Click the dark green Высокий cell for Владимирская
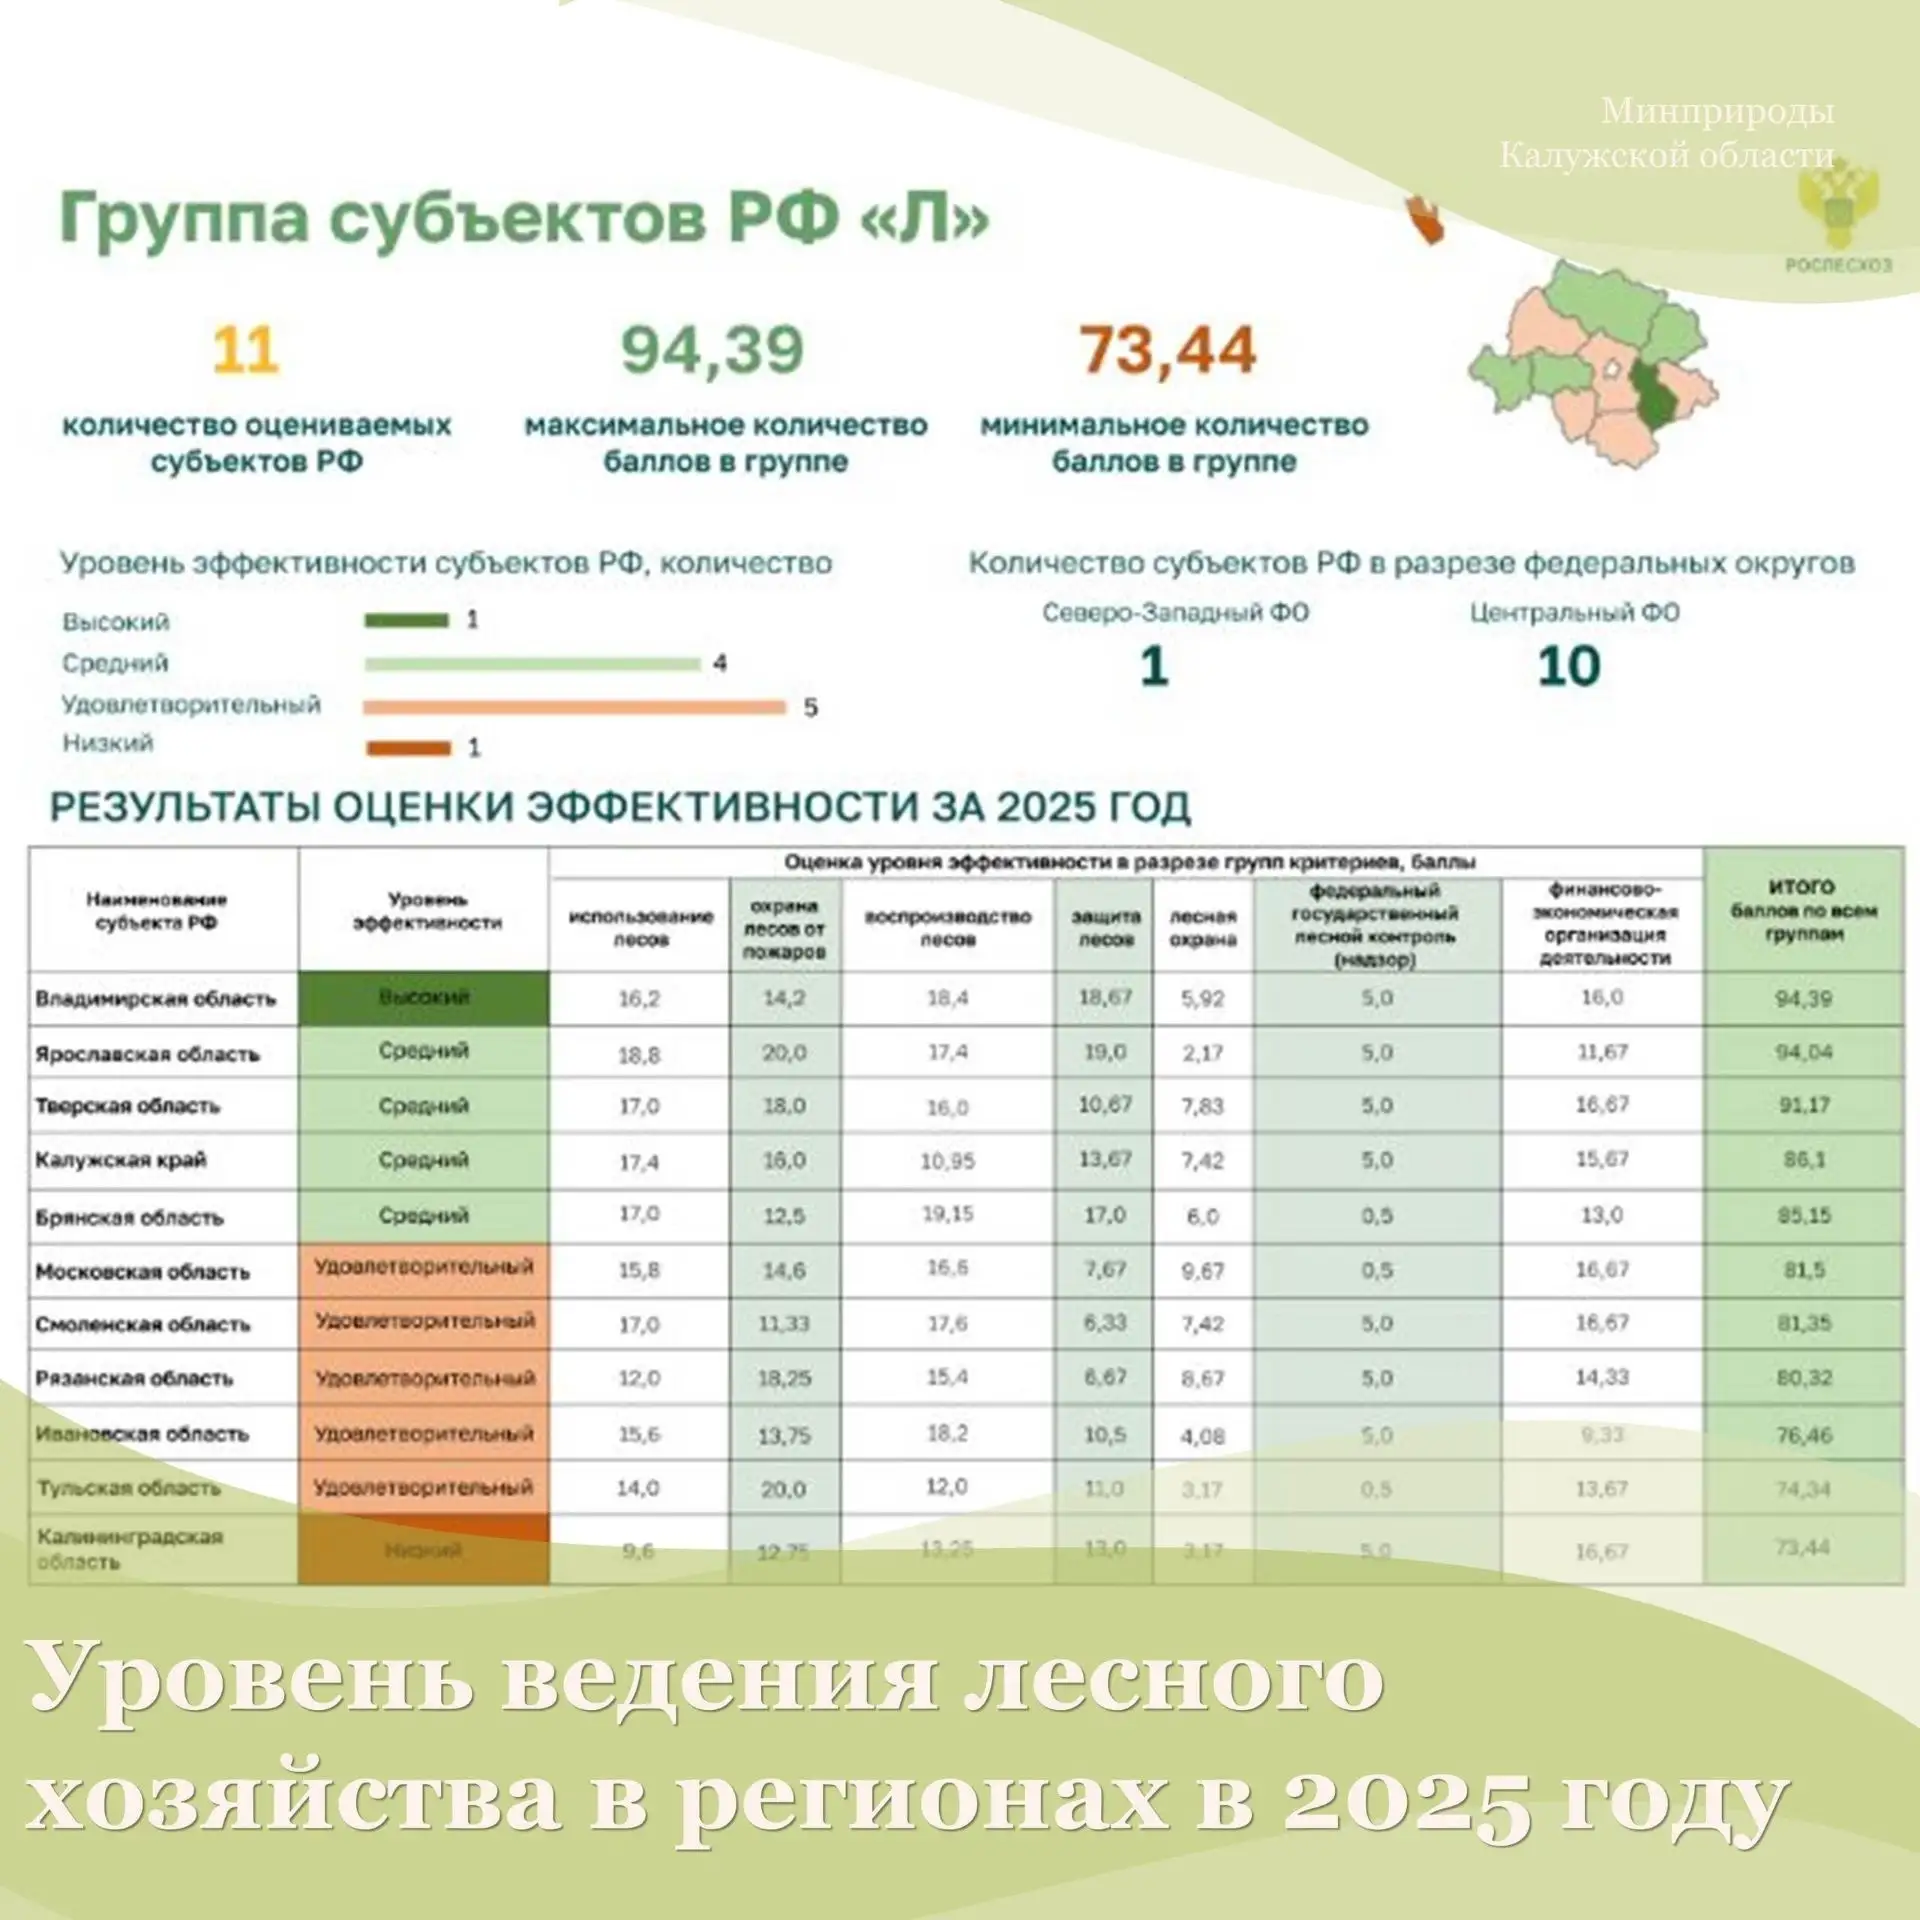Viewport: 1920px width, 1920px height. click(424, 998)
